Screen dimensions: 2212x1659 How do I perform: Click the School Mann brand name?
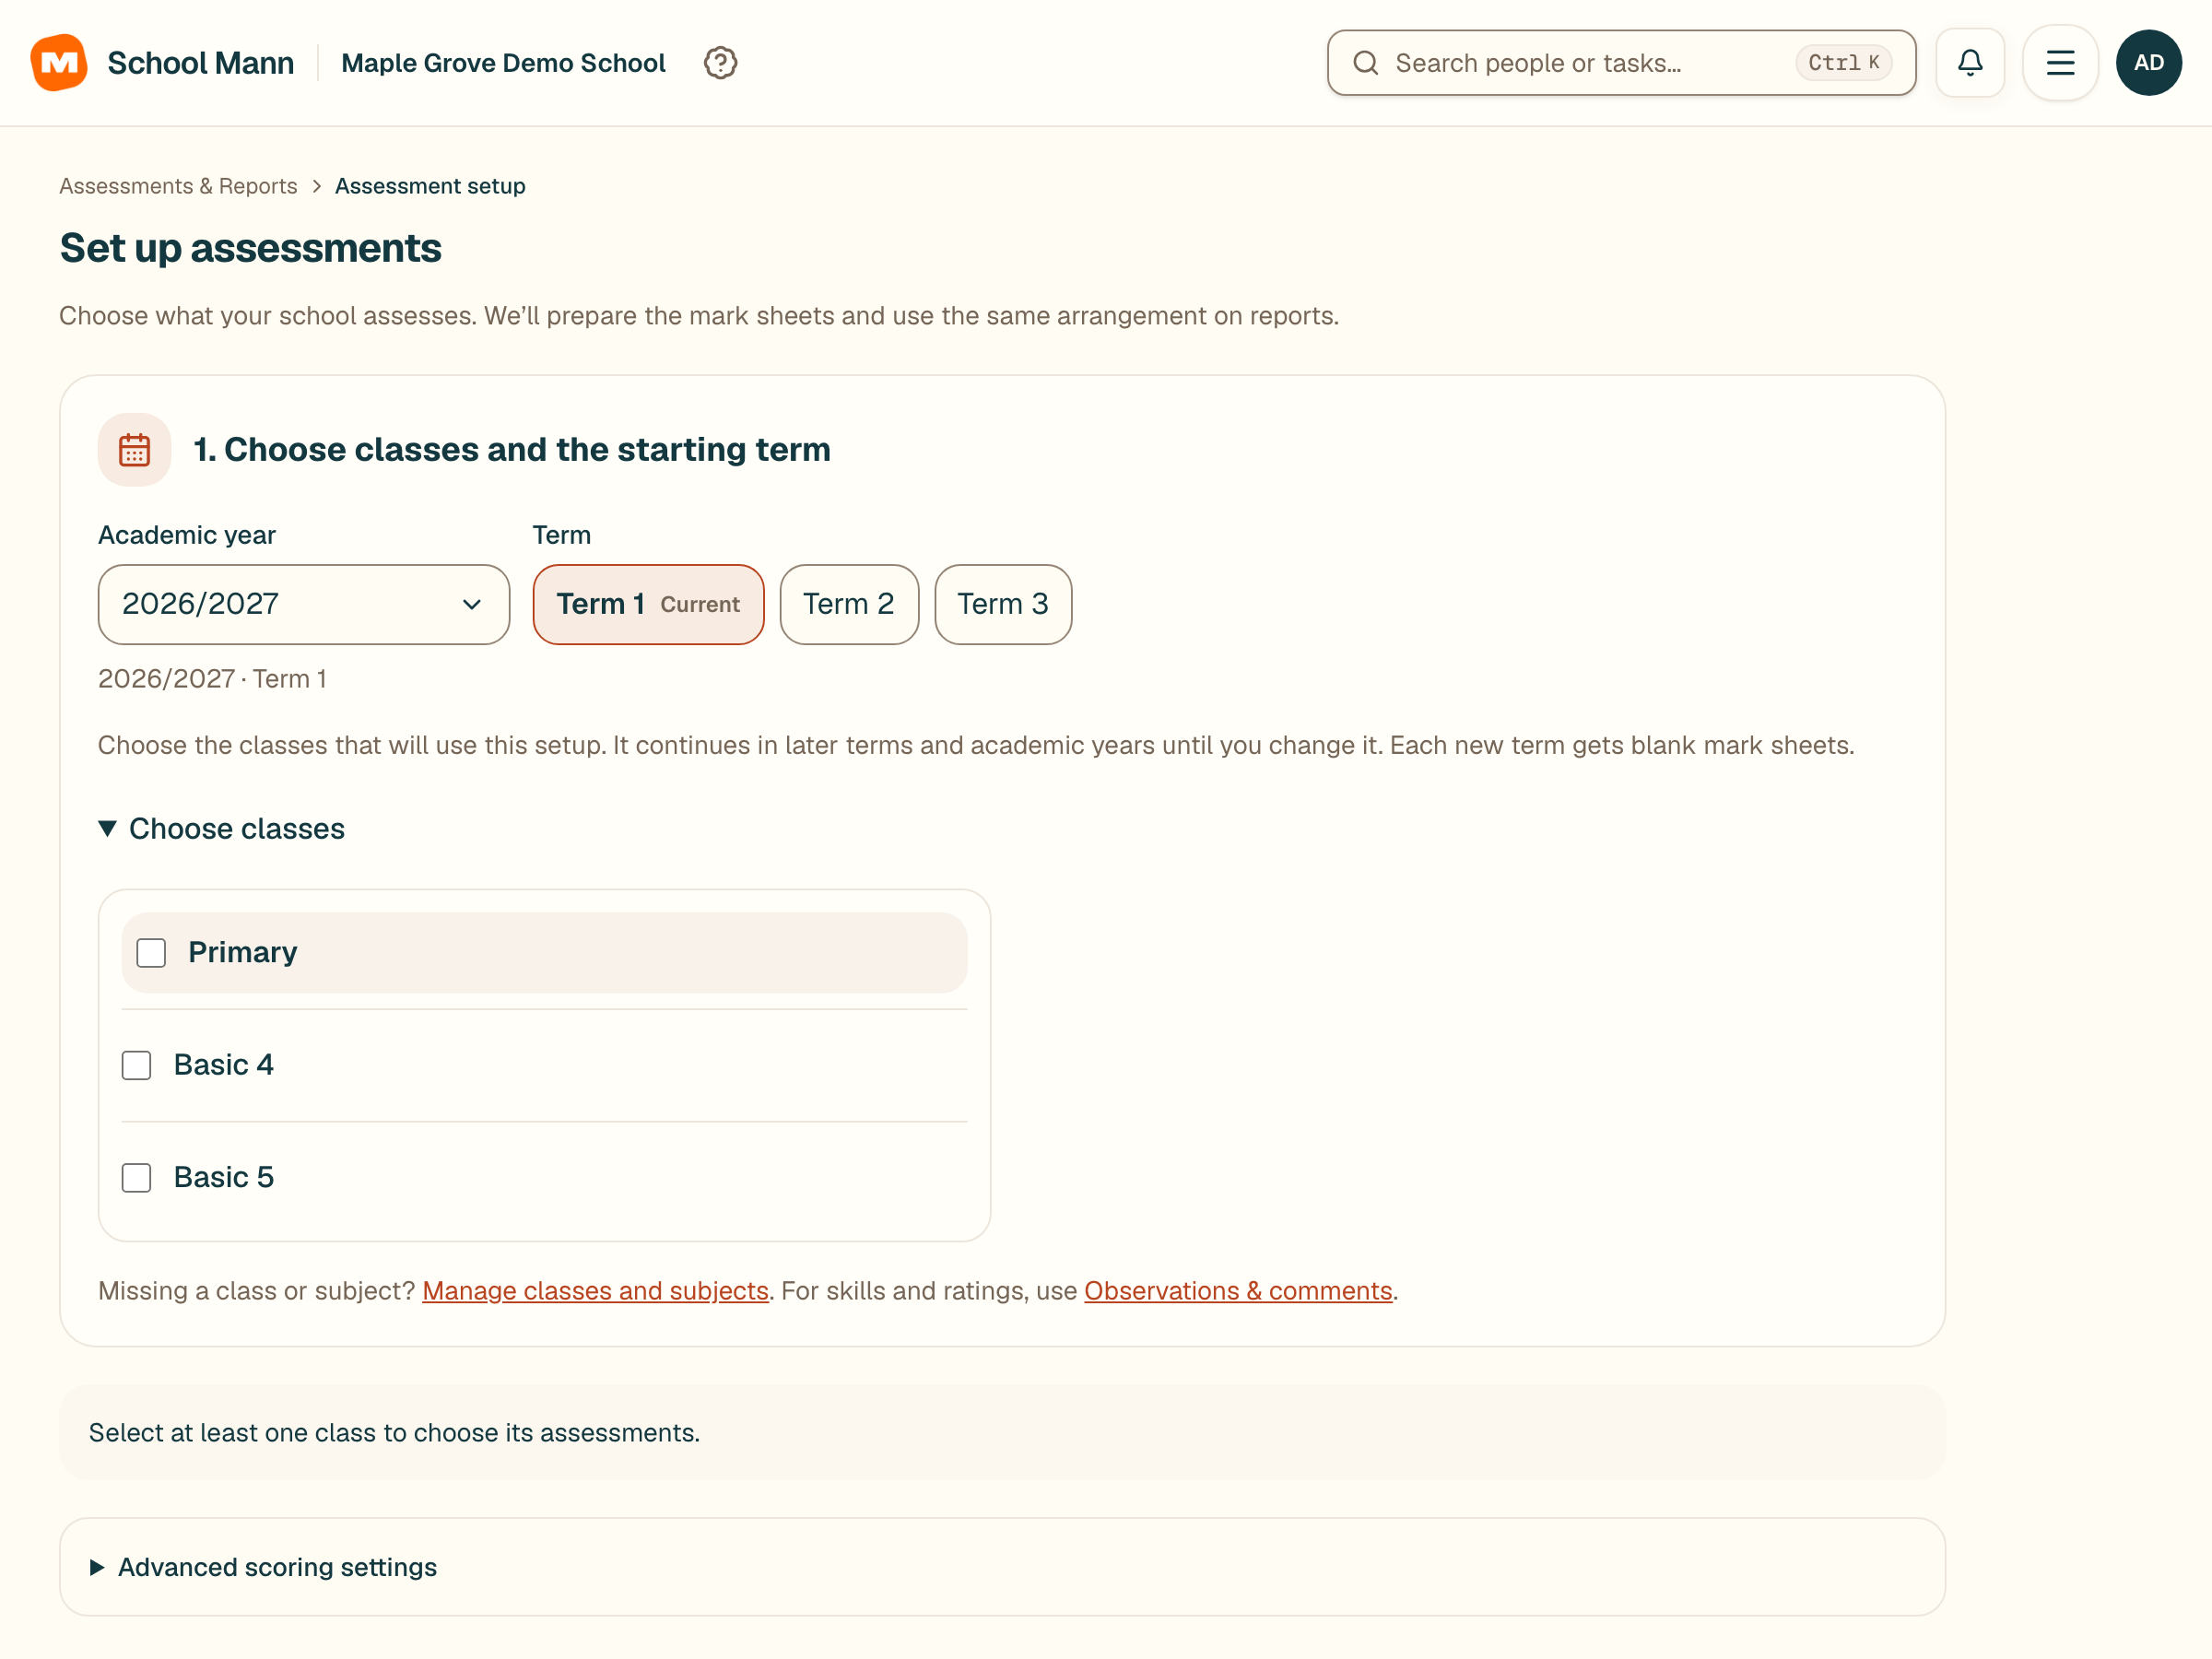point(201,63)
